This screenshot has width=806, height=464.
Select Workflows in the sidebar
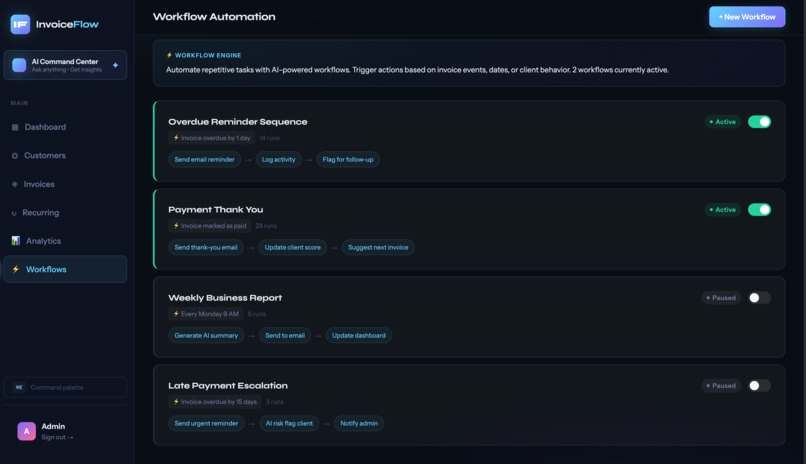(x=65, y=269)
